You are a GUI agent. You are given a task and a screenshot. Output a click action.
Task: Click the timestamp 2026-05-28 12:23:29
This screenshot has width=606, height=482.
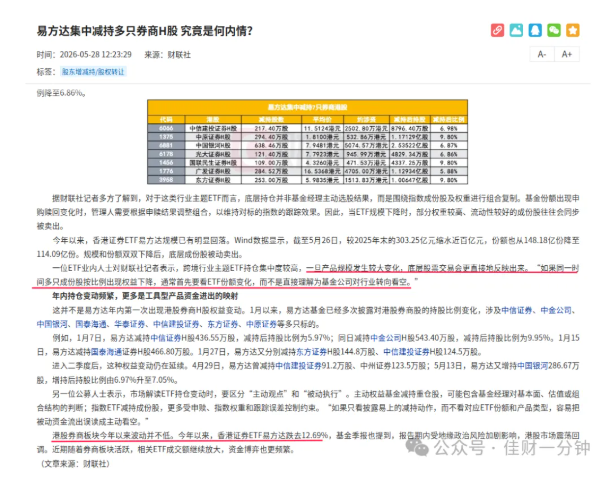tap(95, 55)
